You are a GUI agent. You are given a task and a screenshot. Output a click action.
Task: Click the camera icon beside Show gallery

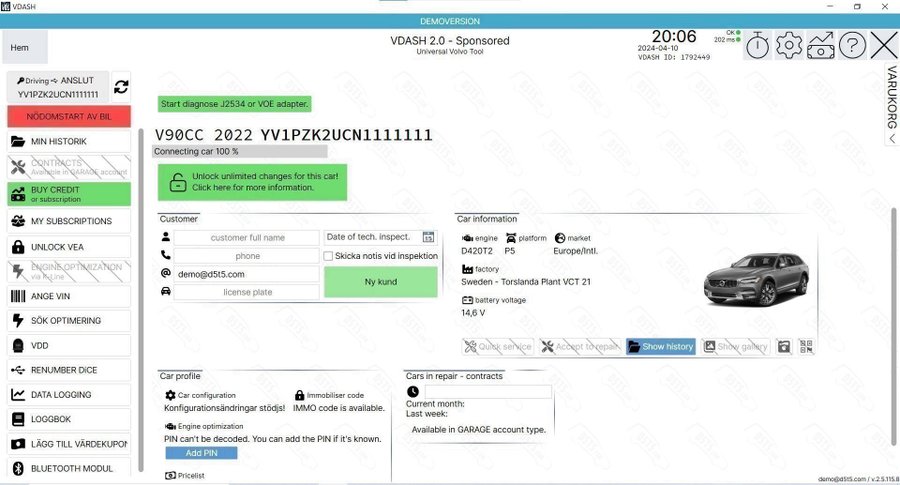784,346
